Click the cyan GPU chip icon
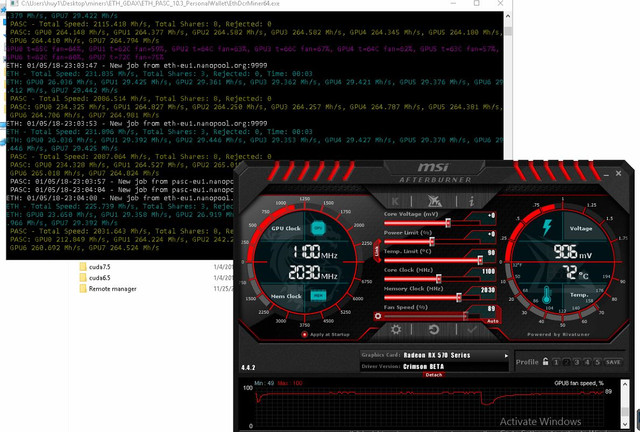 tap(318, 228)
